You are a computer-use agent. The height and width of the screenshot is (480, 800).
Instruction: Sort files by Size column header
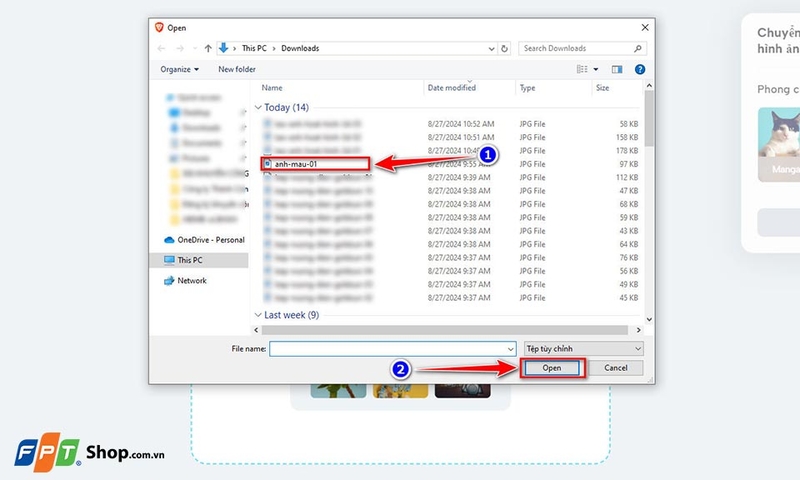coord(603,88)
